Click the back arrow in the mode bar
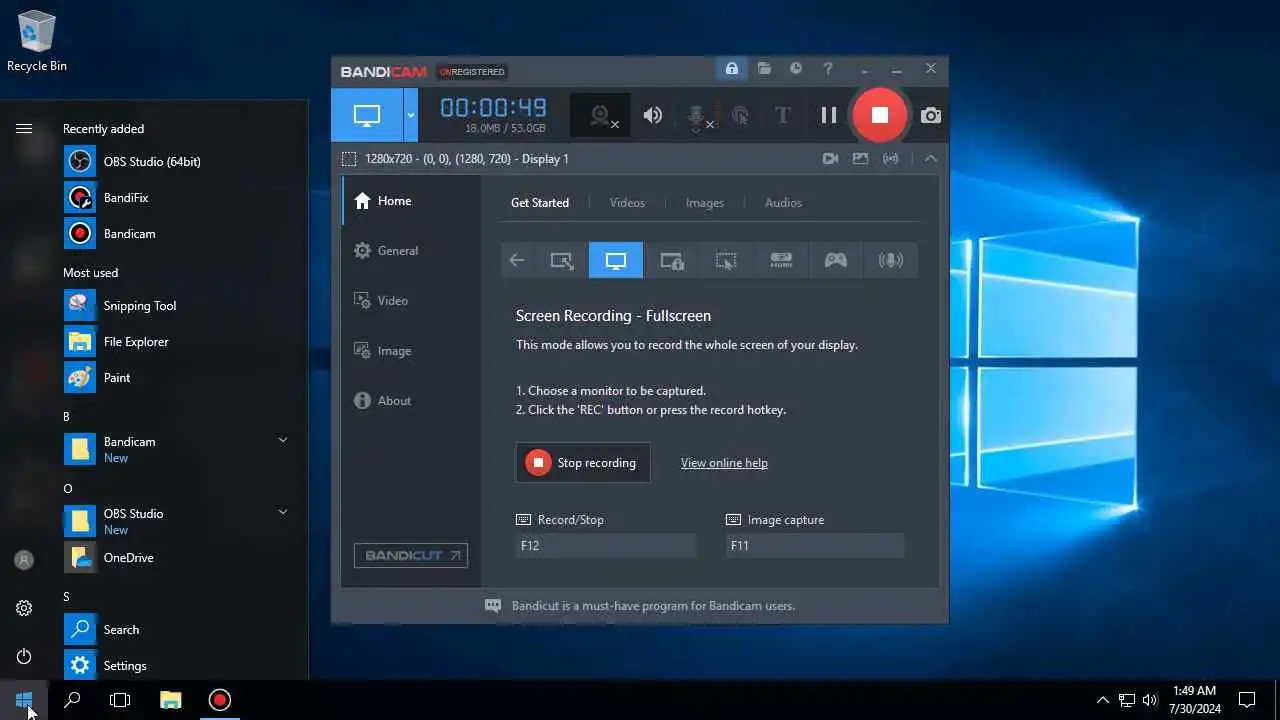 pos(517,261)
